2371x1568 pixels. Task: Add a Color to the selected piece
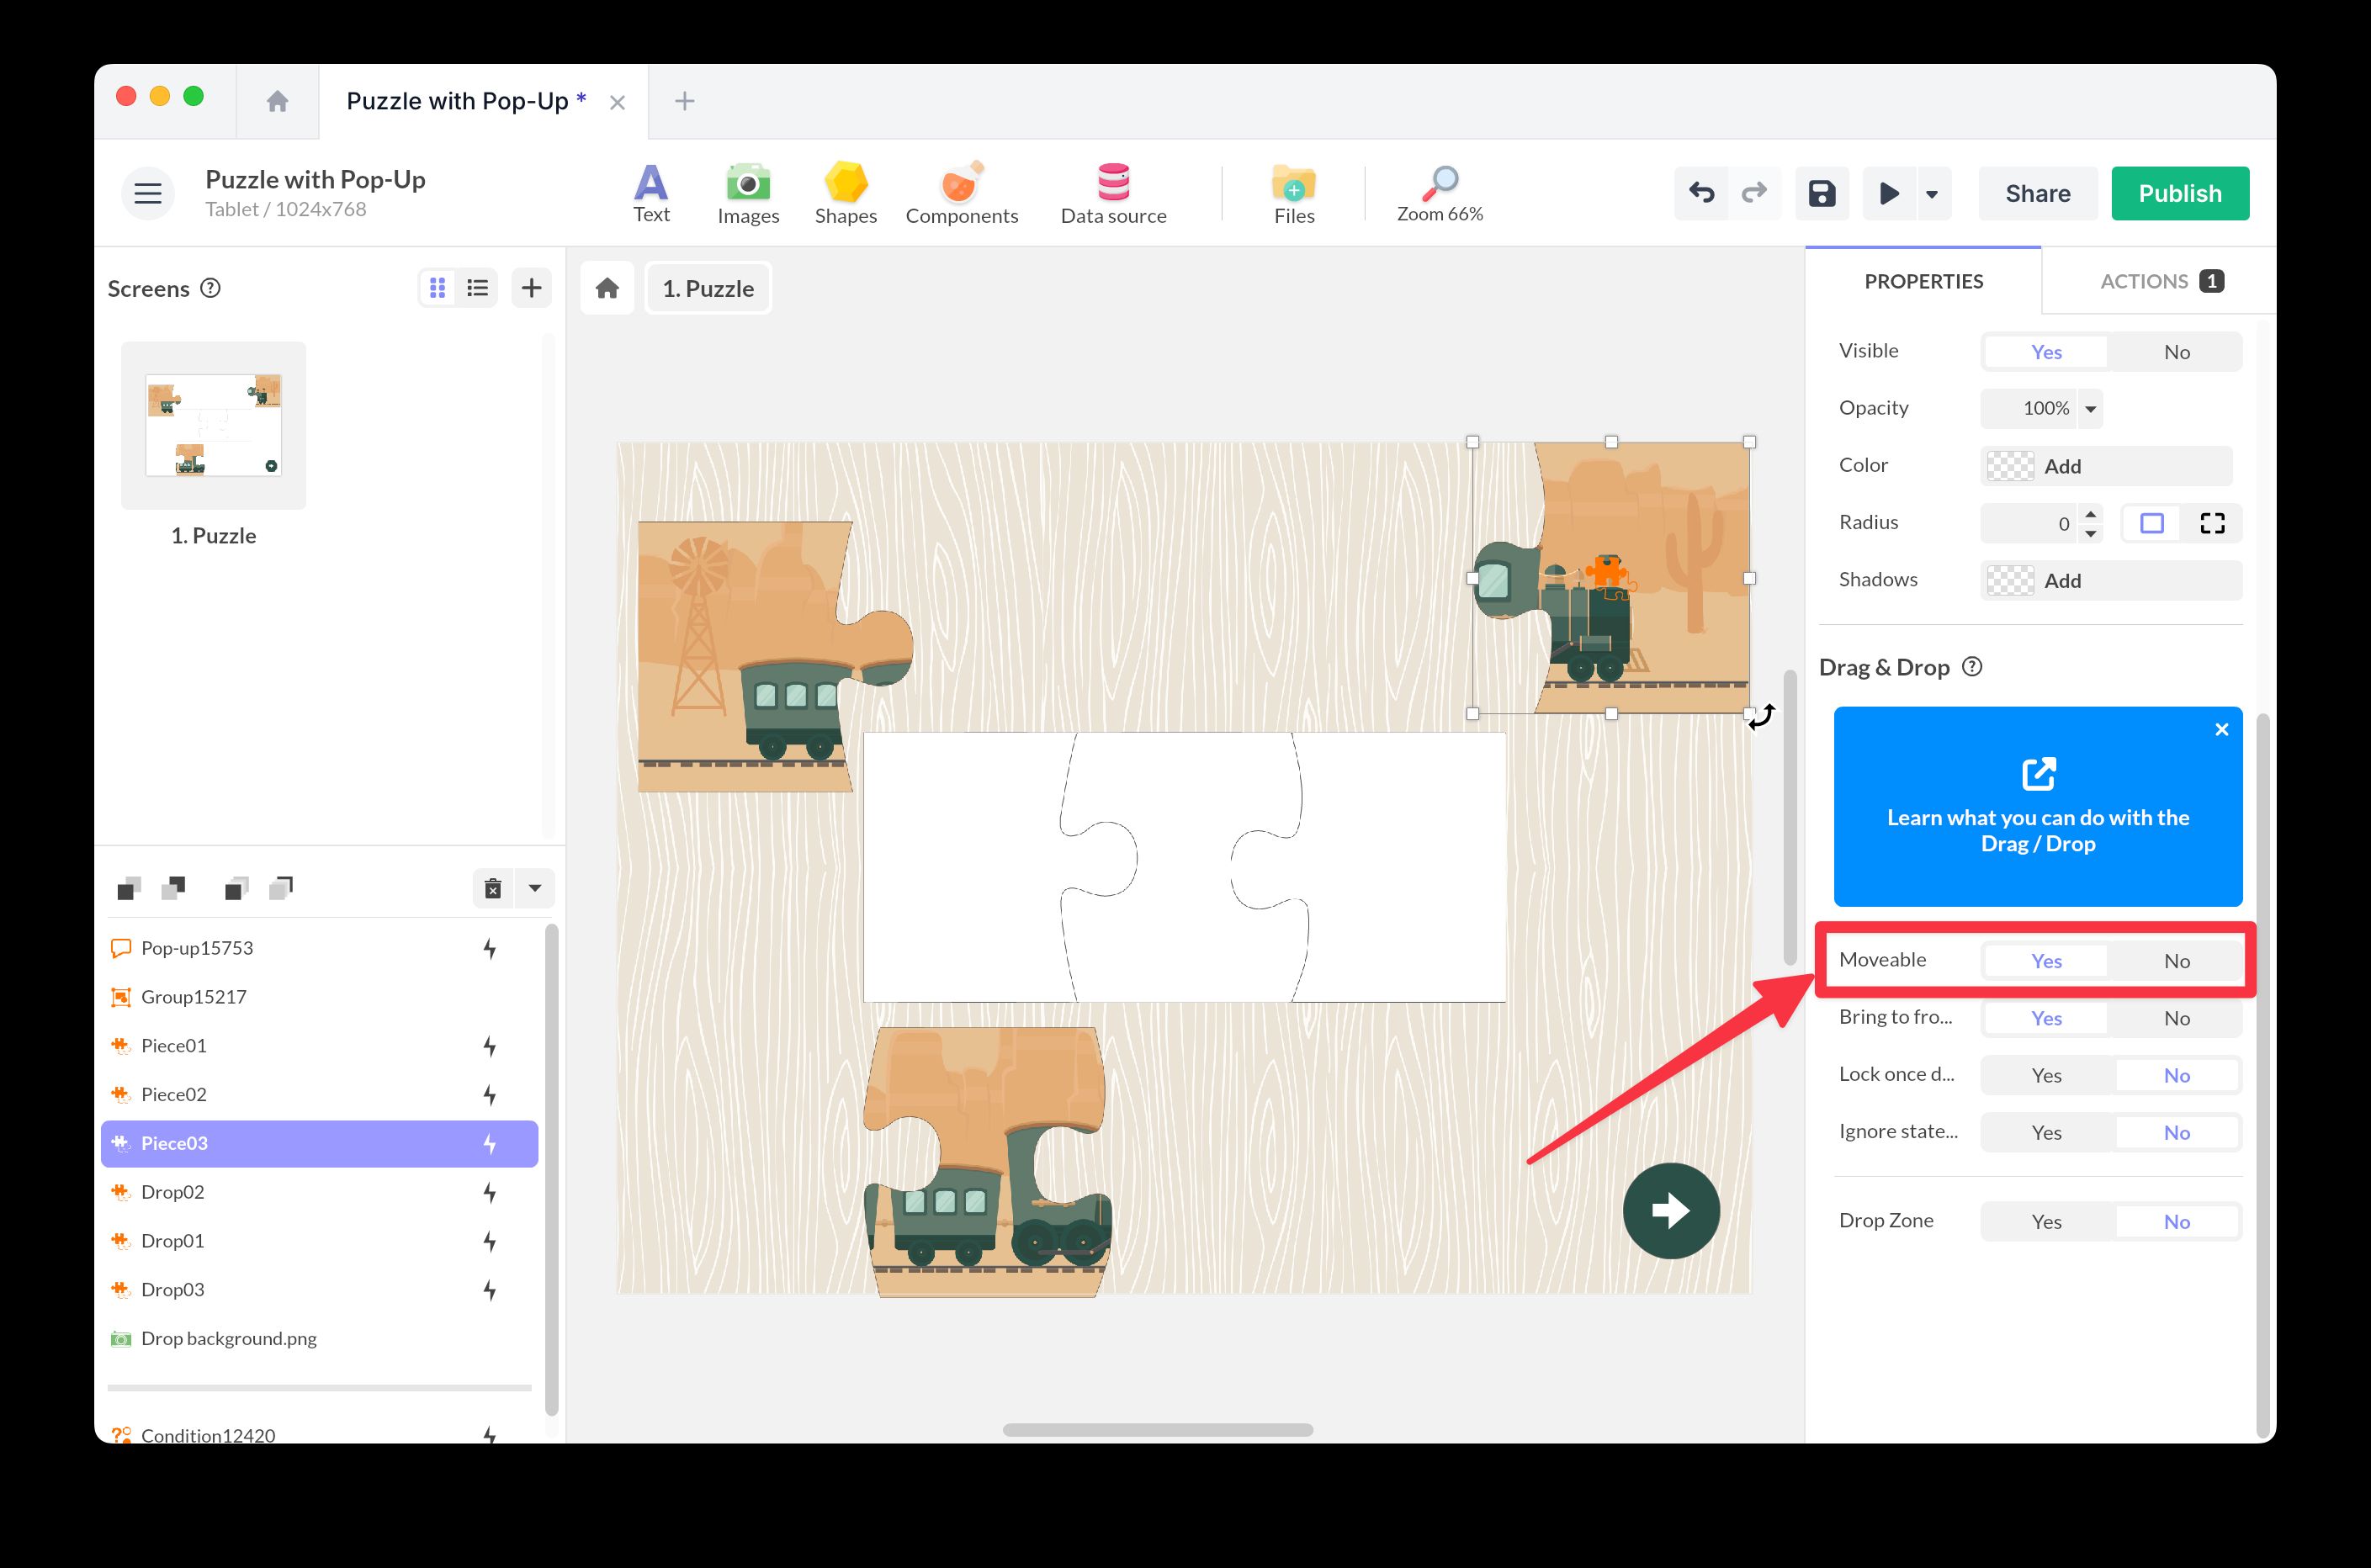pyautogui.click(x=2105, y=465)
